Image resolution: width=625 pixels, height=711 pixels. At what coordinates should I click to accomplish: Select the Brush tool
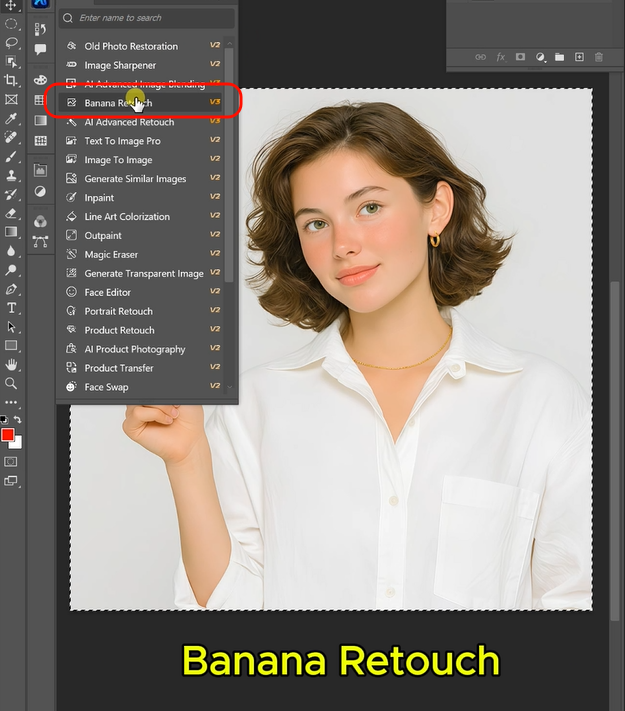coord(10,156)
